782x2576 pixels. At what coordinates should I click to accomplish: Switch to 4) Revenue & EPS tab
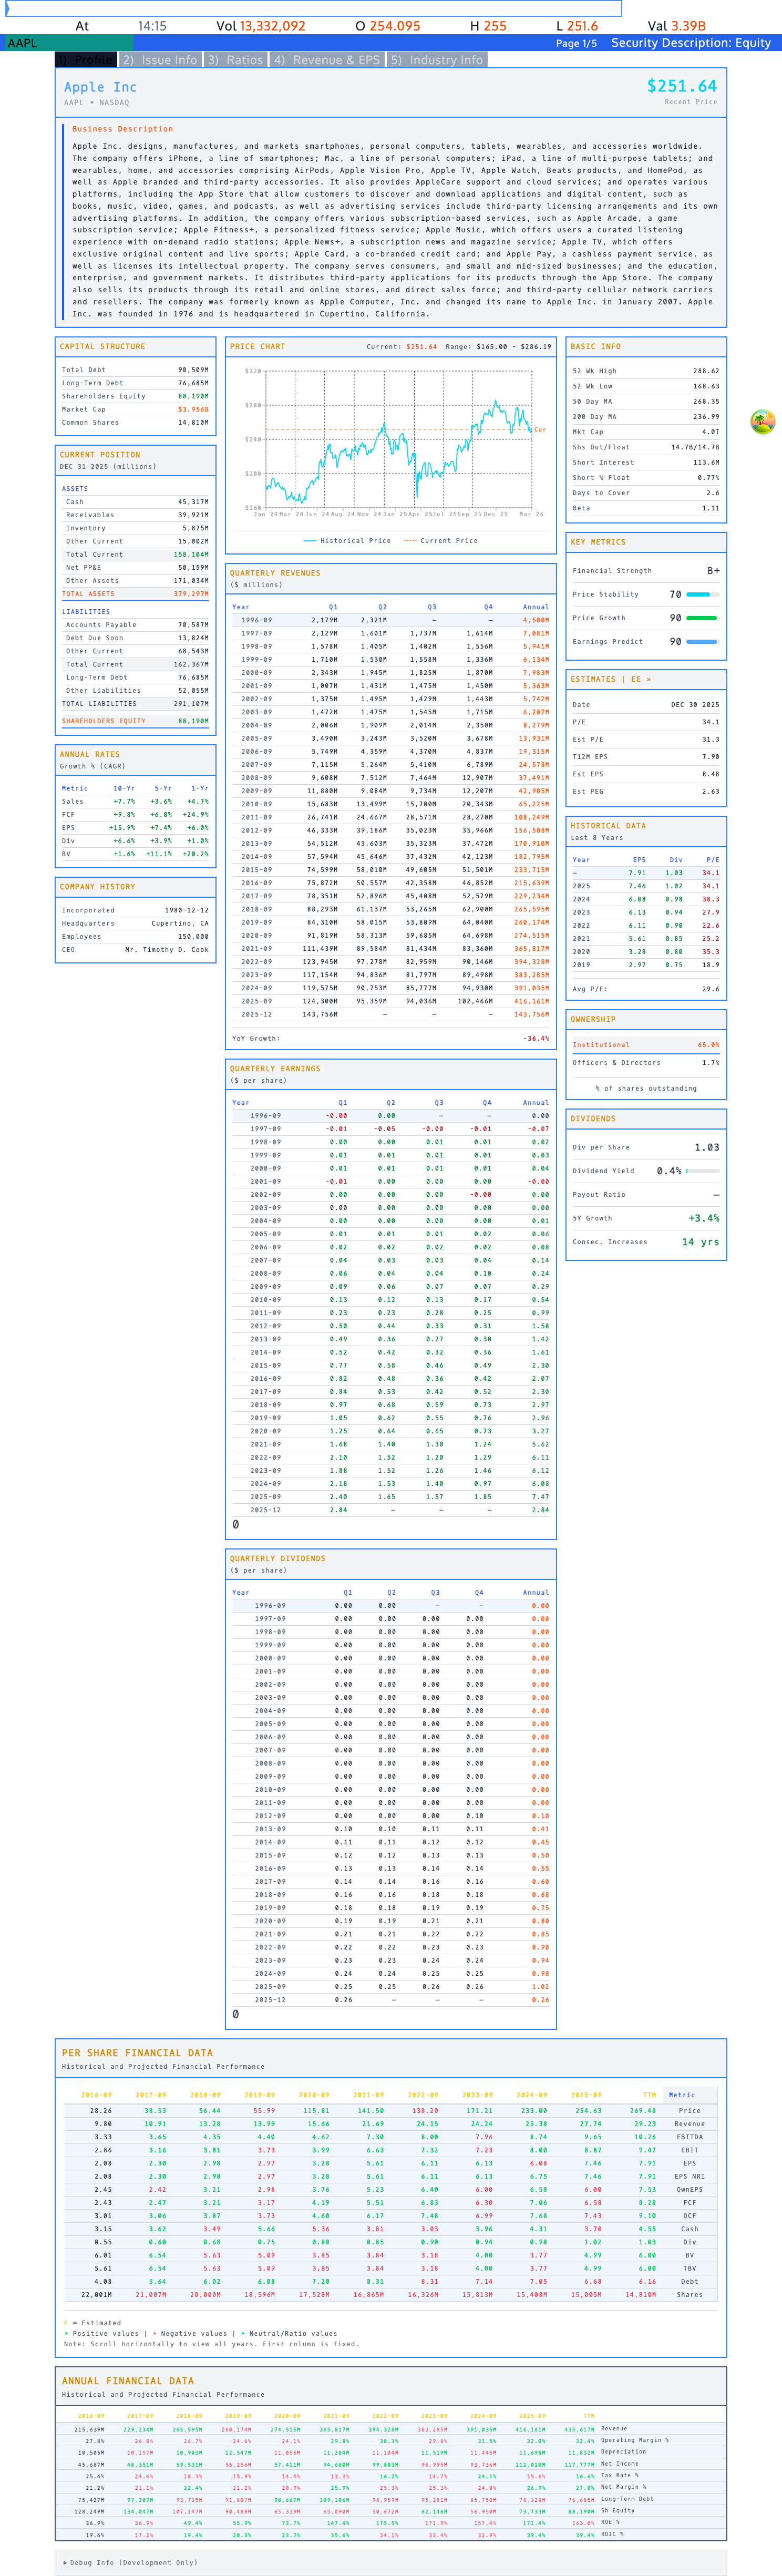tap(327, 60)
